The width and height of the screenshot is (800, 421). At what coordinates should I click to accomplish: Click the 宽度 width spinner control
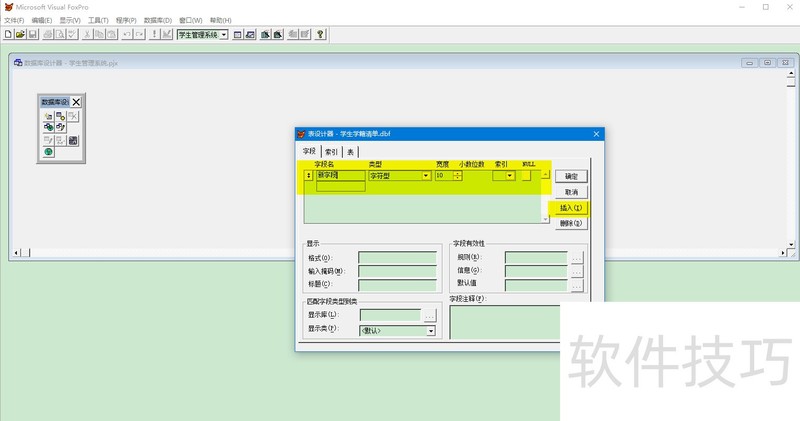click(x=457, y=175)
